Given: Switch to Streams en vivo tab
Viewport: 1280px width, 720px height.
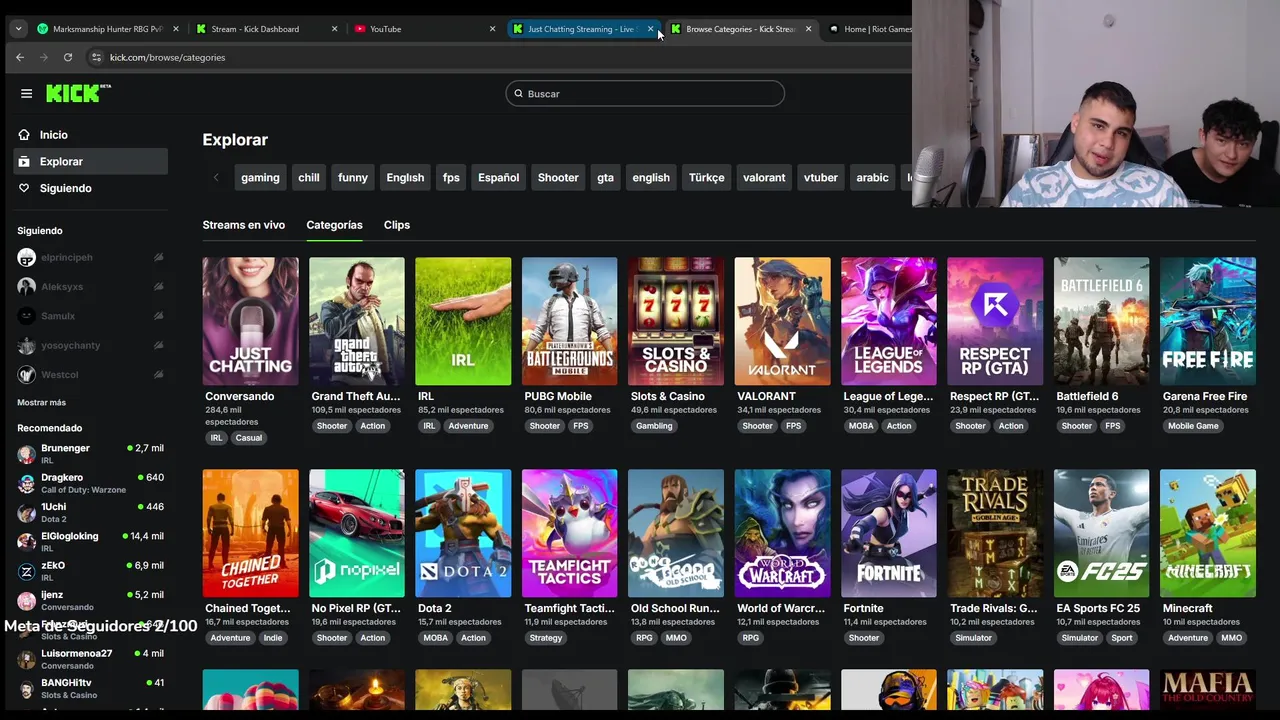Looking at the screenshot, I should point(243,225).
